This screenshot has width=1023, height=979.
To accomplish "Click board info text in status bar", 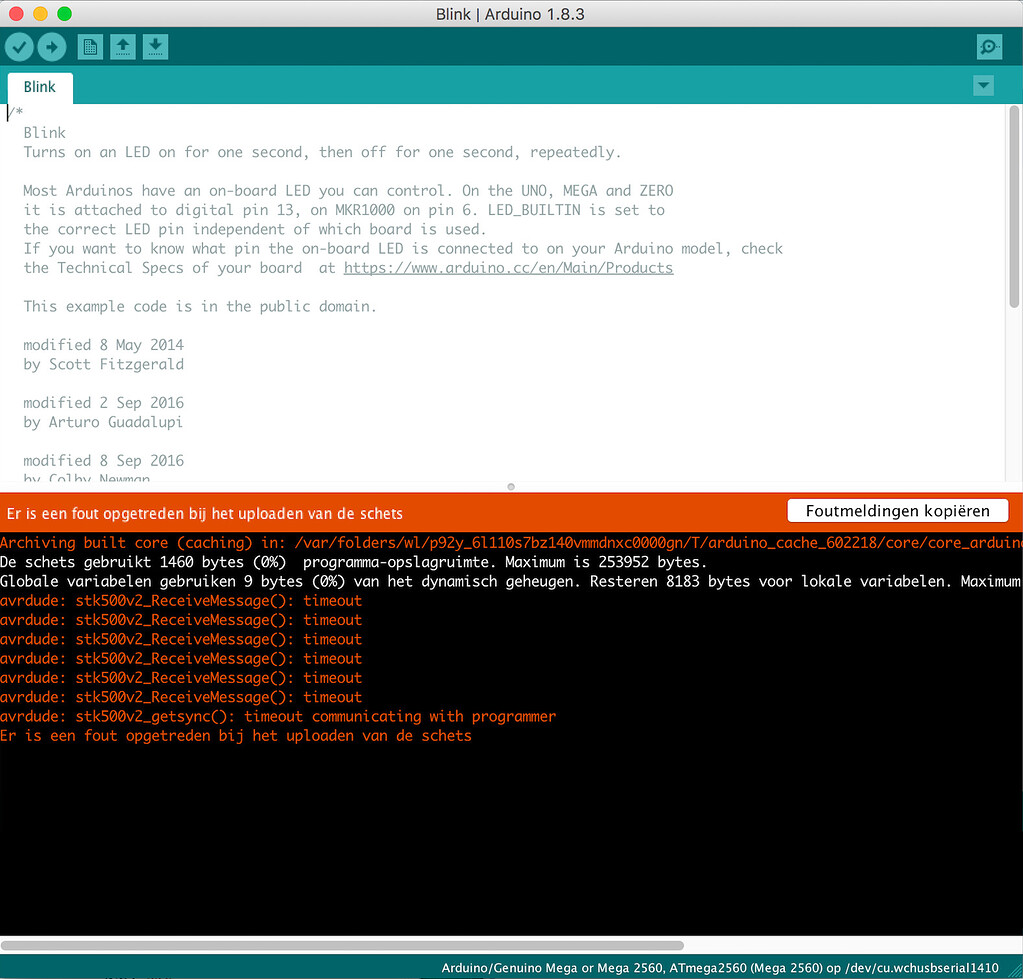I will pyautogui.click(x=720, y=968).
